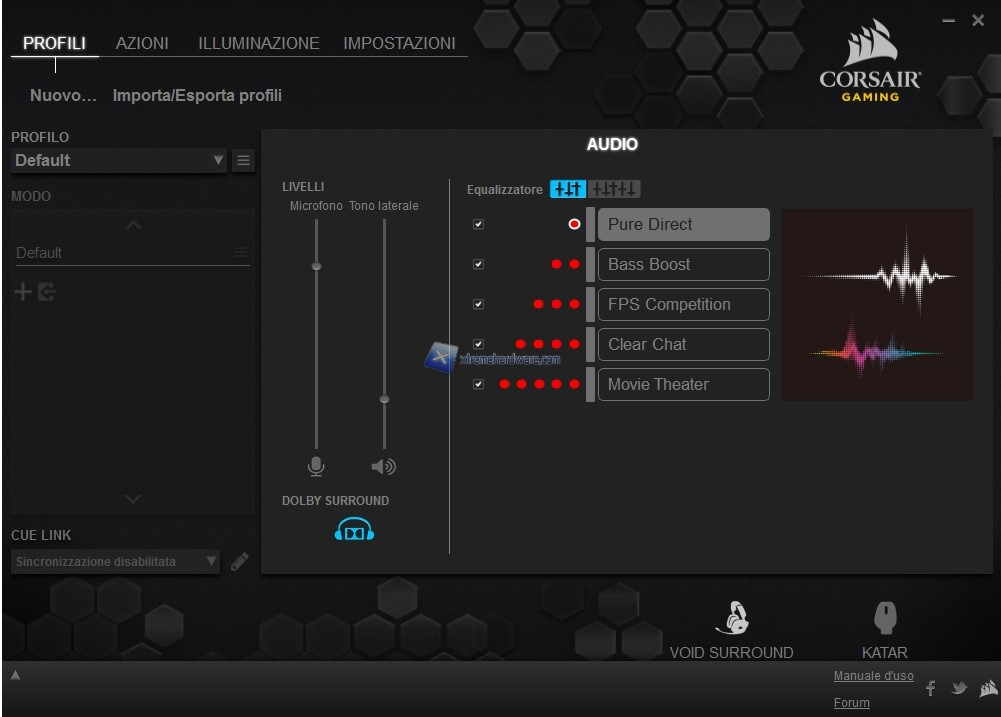1001x717 pixels.
Task: Click the Microfono level slider handle
Action: click(x=316, y=266)
